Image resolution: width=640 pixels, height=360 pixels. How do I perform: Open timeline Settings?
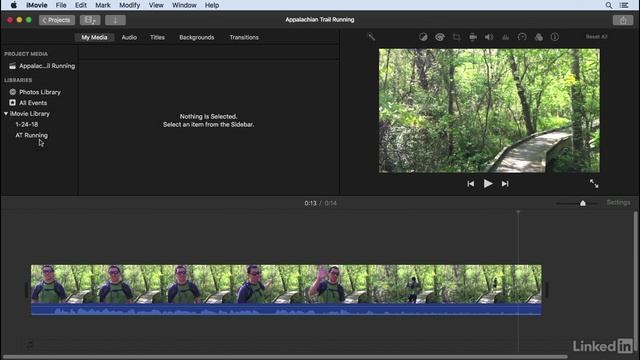click(618, 202)
